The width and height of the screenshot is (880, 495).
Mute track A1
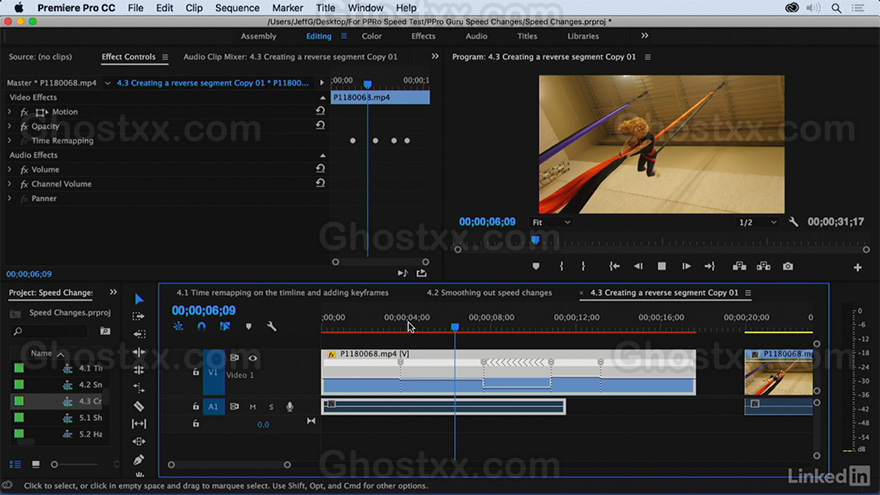(253, 407)
